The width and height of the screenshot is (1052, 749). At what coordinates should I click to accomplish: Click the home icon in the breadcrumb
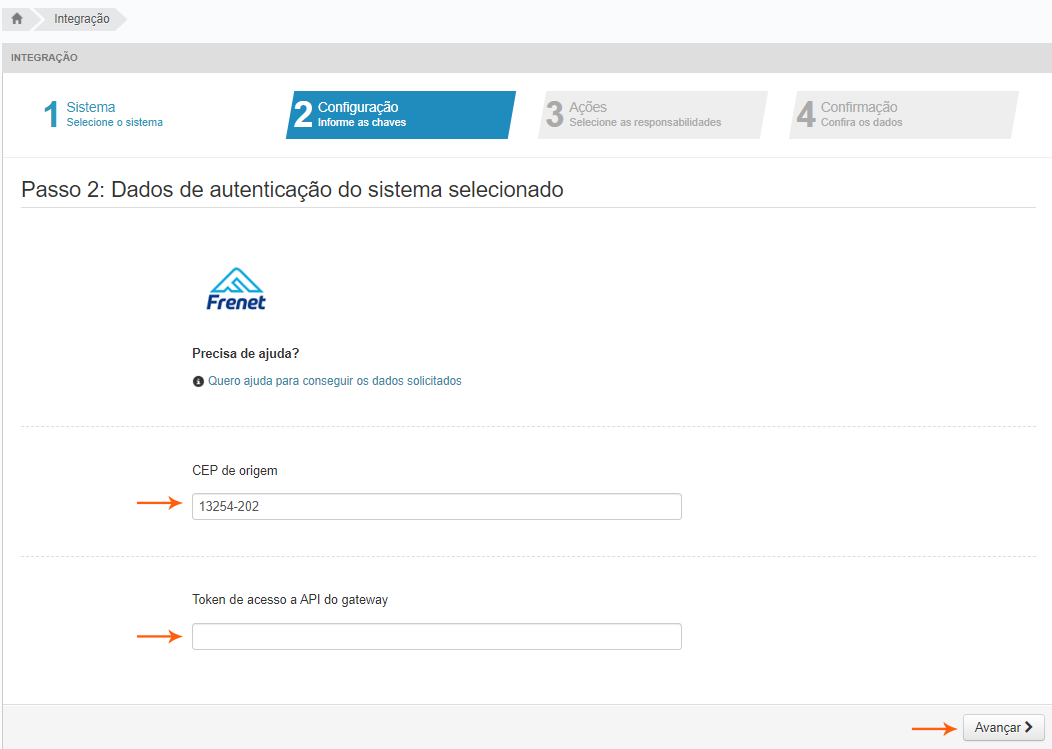(16, 17)
